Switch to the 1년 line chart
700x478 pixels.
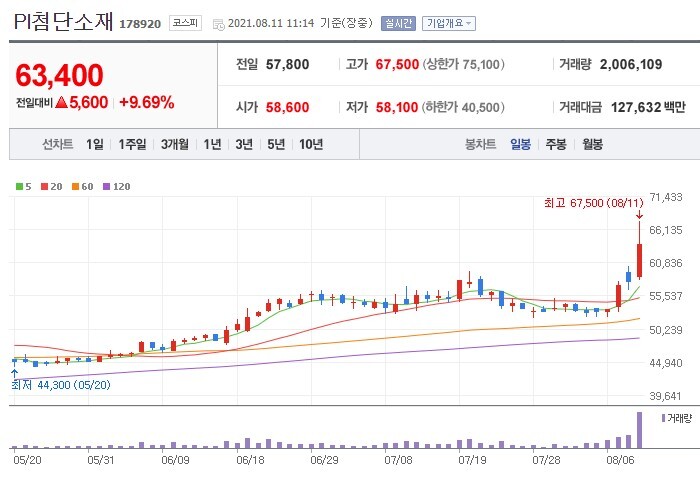coord(212,144)
